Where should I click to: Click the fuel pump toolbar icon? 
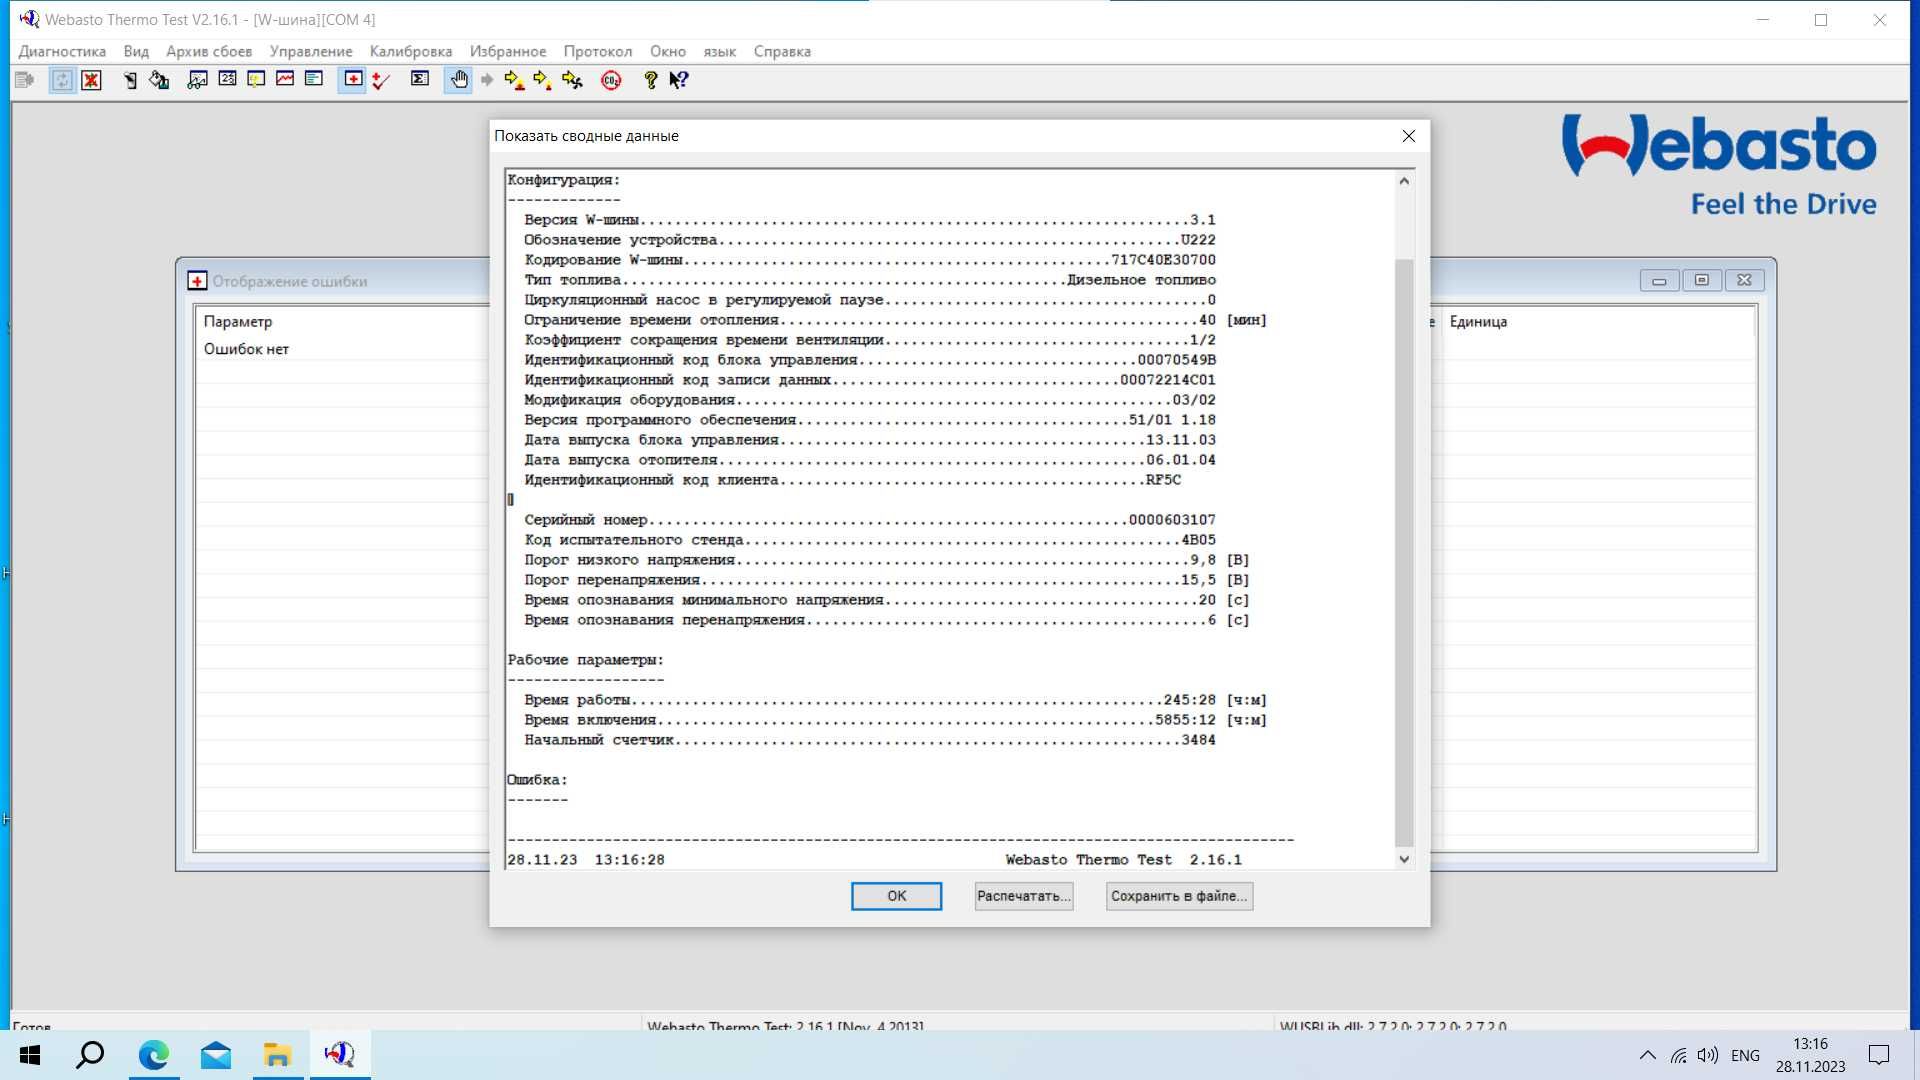click(130, 80)
